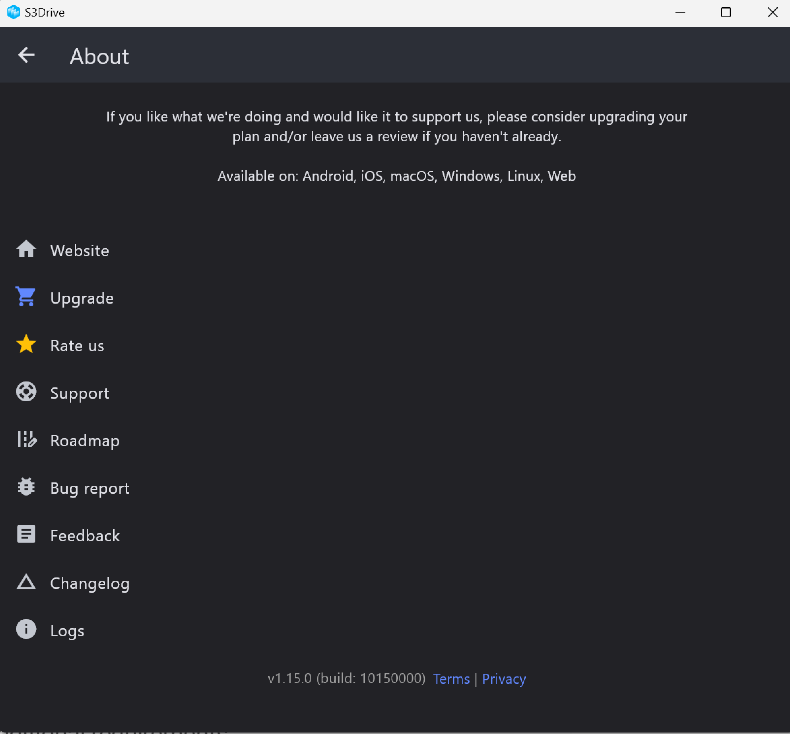
Task: View the Roadmap list item
Action: click(x=85, y=441)
